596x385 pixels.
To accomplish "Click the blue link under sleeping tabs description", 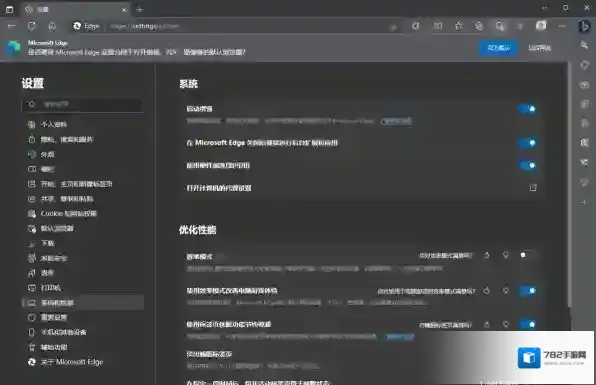I will (399, 336).
